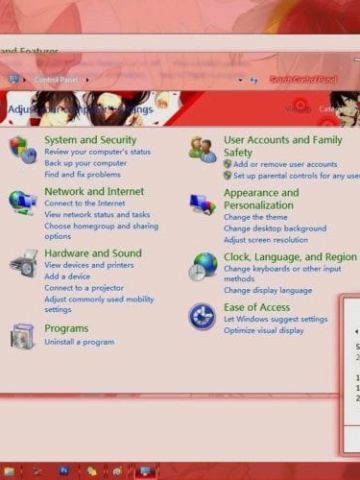
Task: Click the Control Panel icon in address bar
Action: [x=14, y=79]
